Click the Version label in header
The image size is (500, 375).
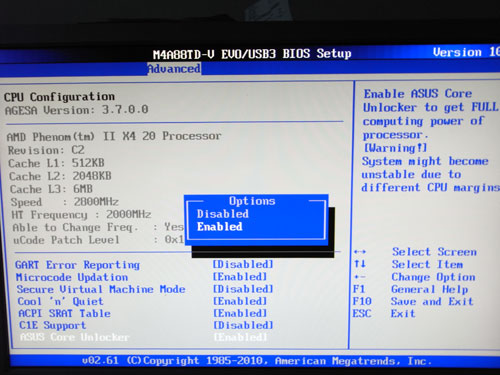tap(457, 52)
